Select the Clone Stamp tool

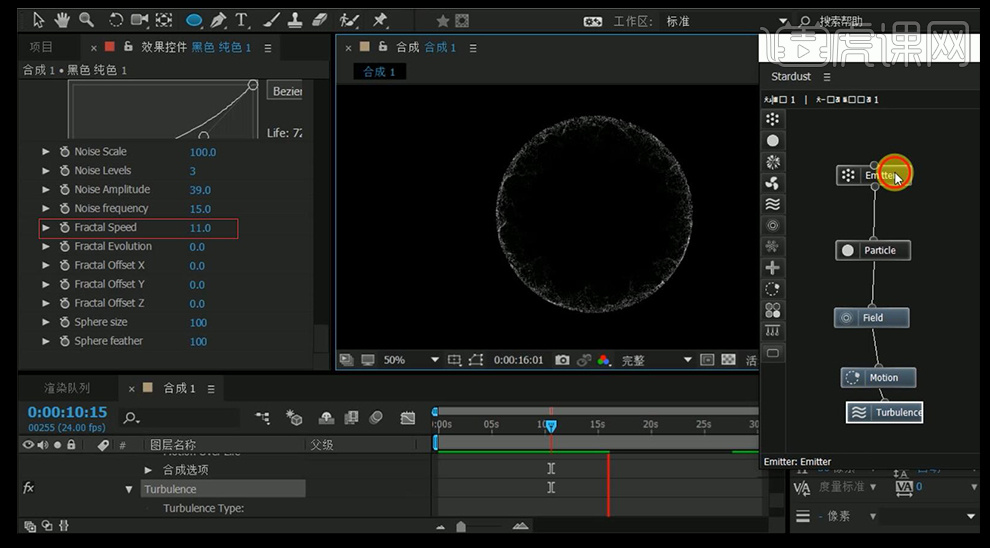pos(296,20)
